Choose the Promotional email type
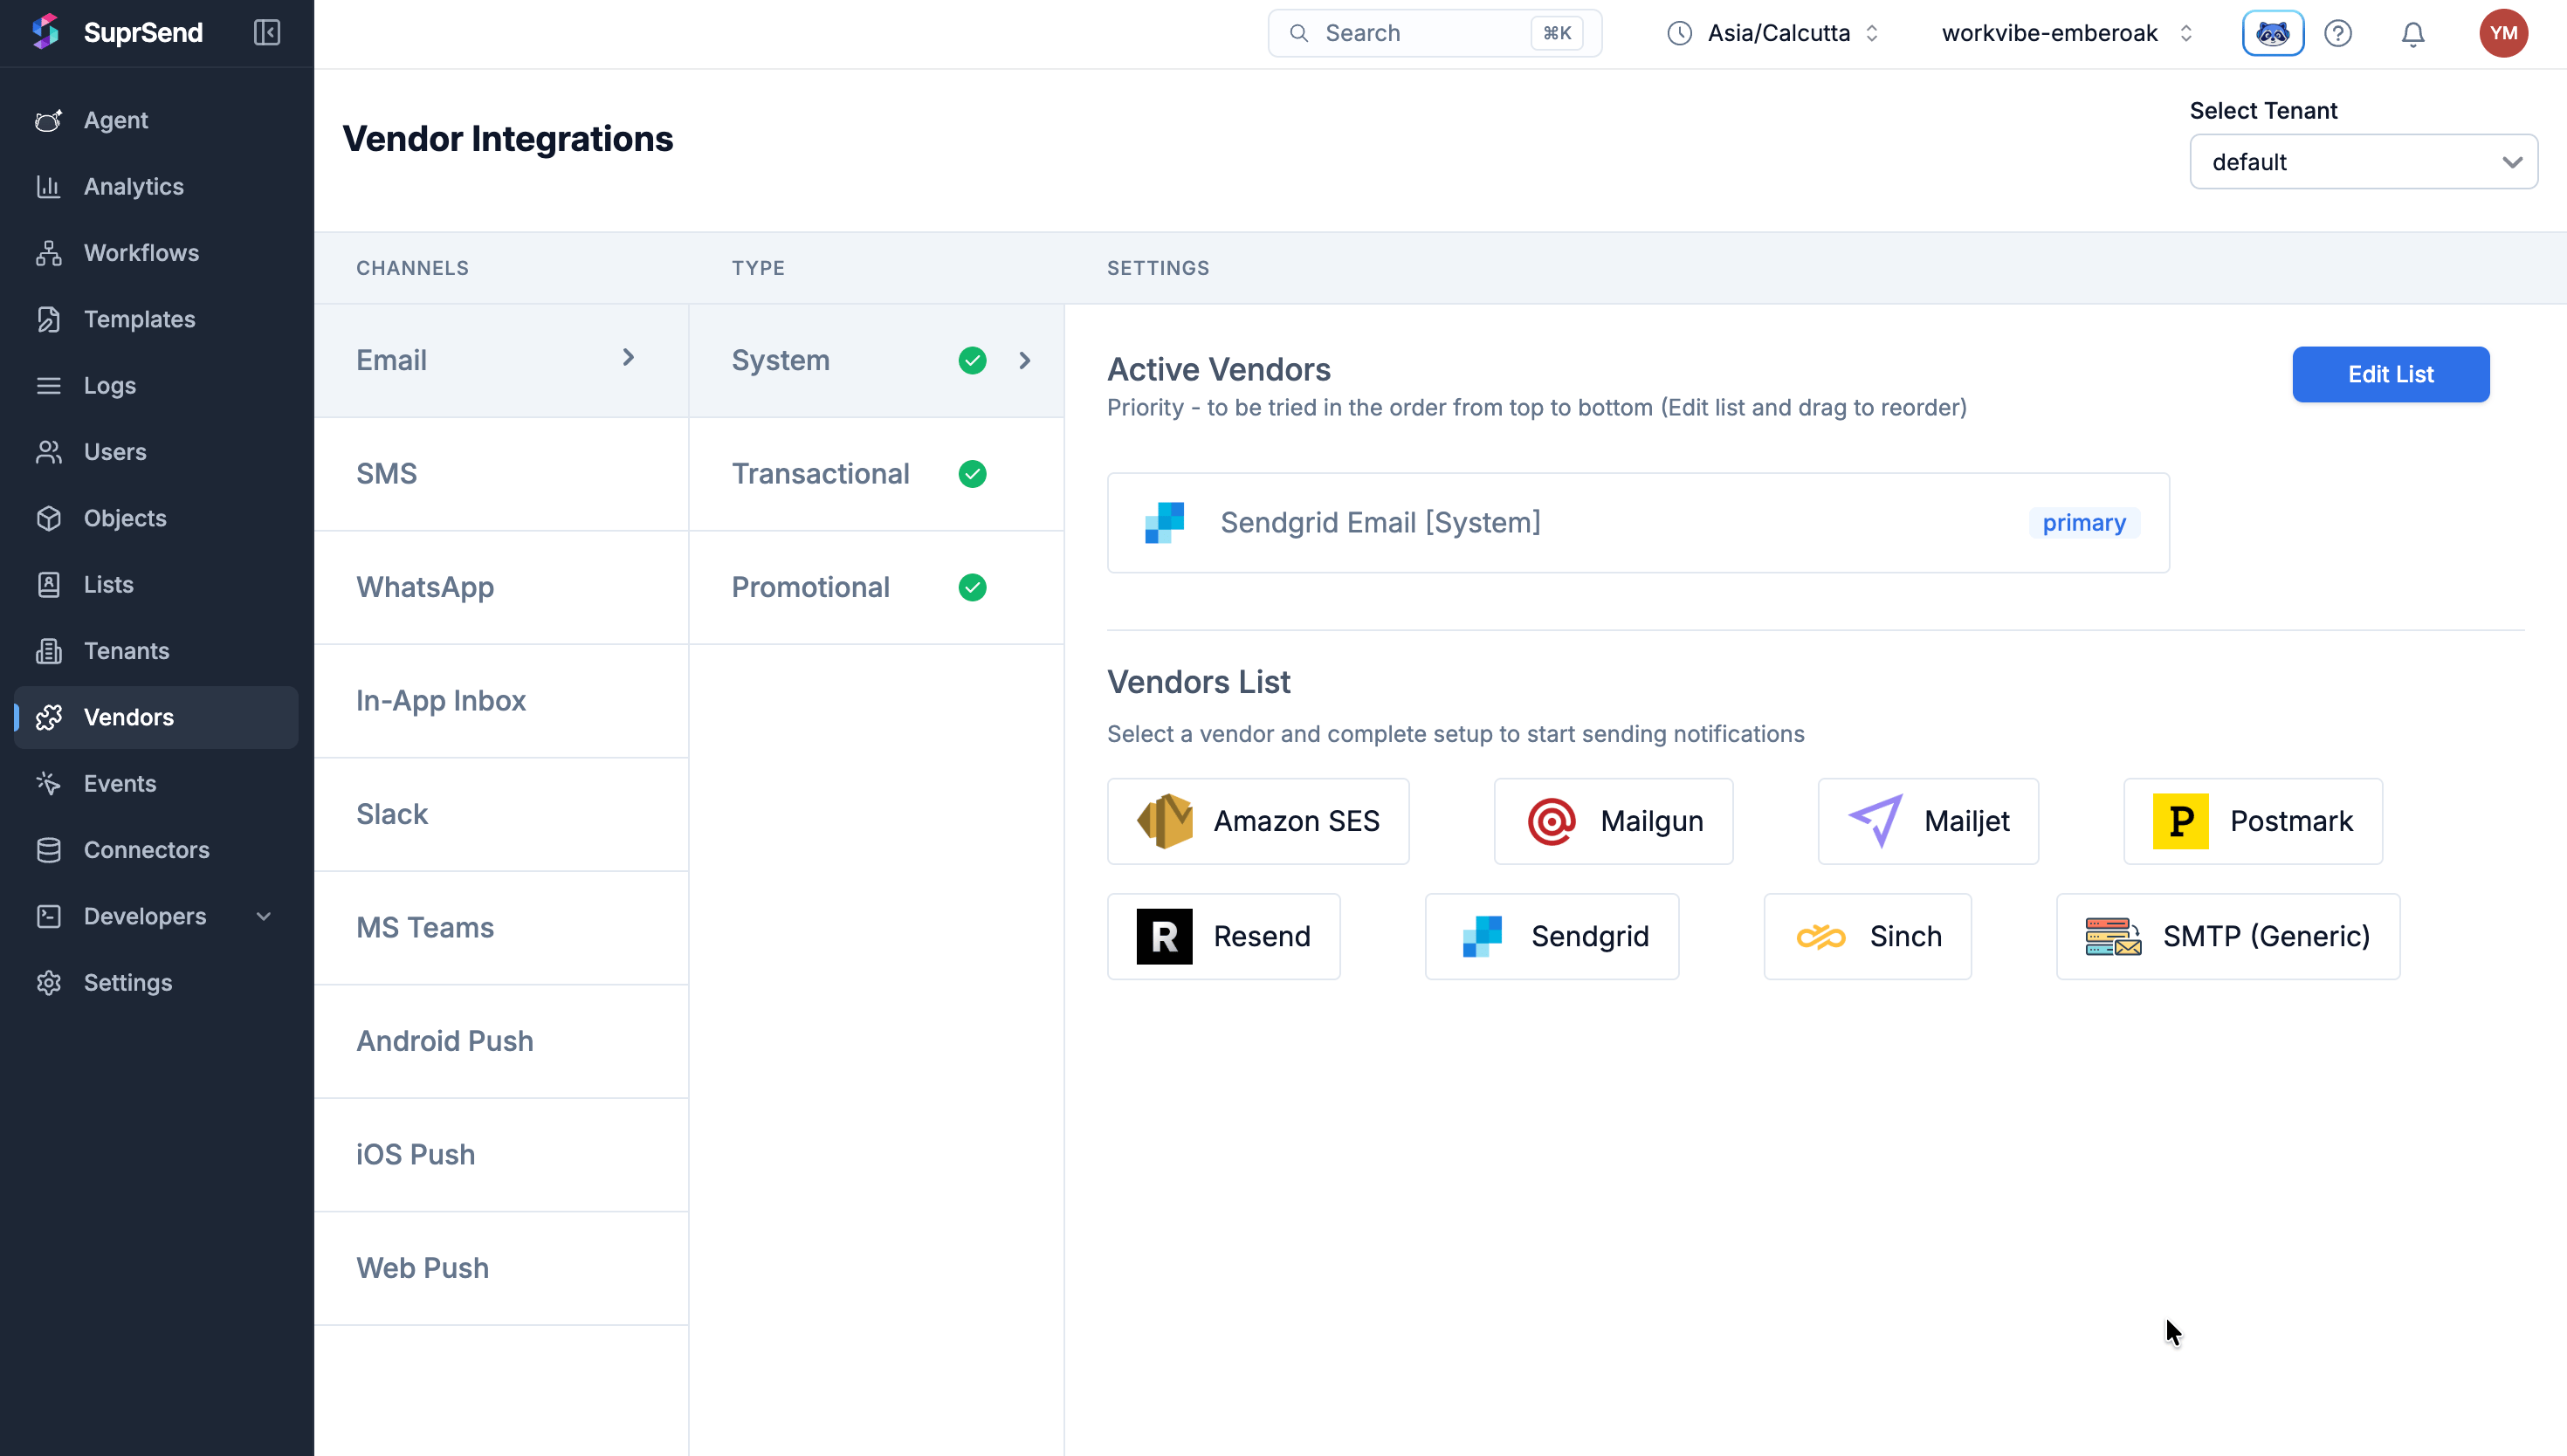Image resolution: width=2567 pixels, height=1456 pixels. point(876,587)
